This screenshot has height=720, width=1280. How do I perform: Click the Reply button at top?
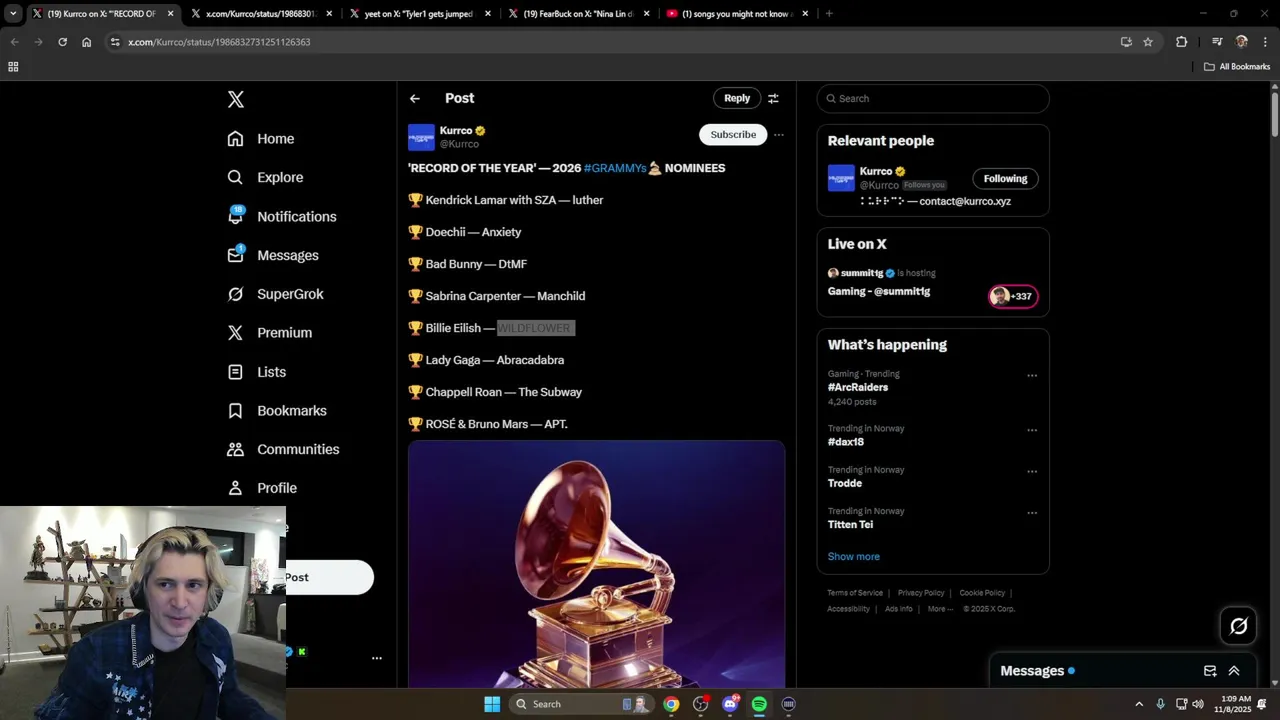(x=737, y=98)
